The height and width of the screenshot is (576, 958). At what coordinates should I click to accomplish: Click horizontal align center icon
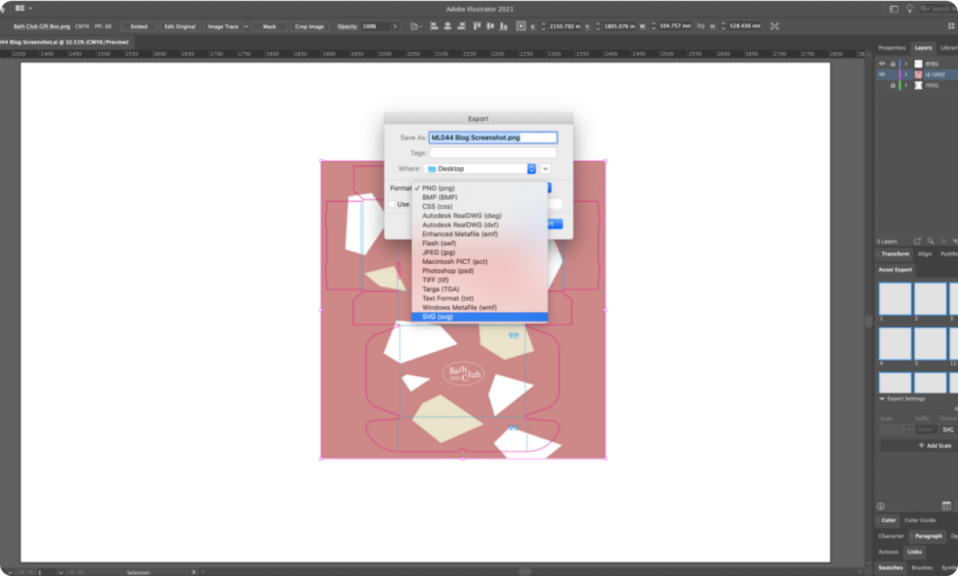pos(448,26)
